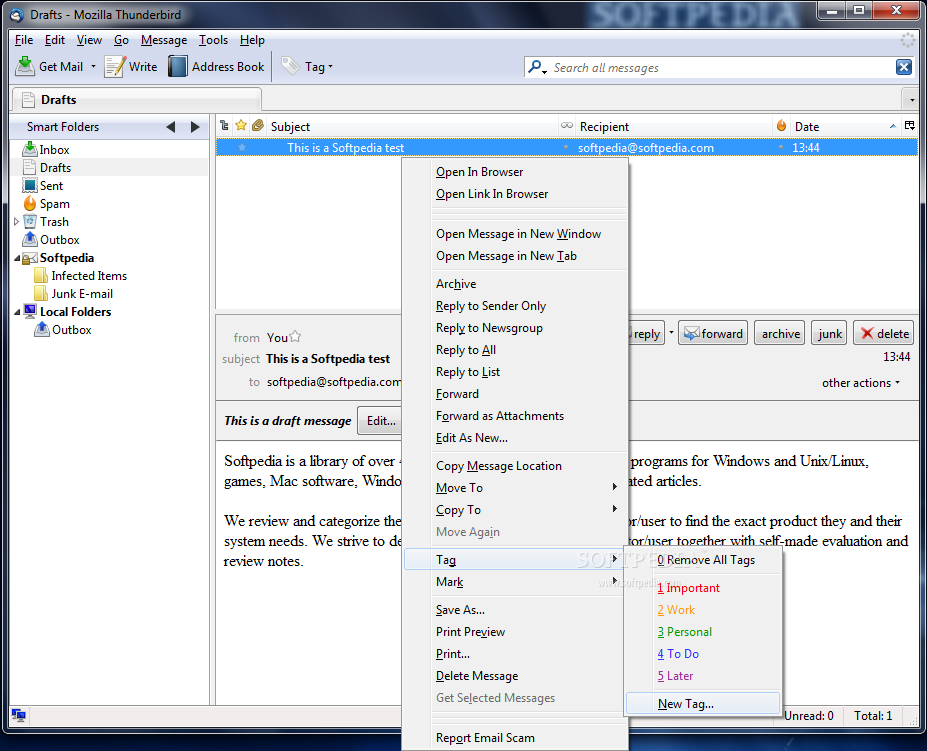Collapse the Local Folders tree
The height and width of the screenshot is (751, 927).
pyautogui.click(x=17, y=312)
